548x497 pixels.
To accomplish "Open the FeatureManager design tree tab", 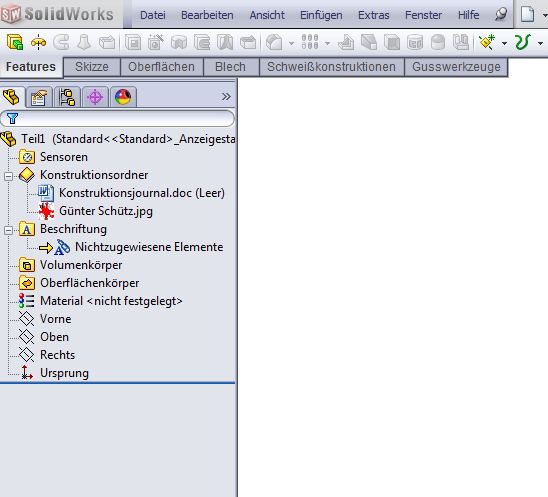I will [11, 97].
